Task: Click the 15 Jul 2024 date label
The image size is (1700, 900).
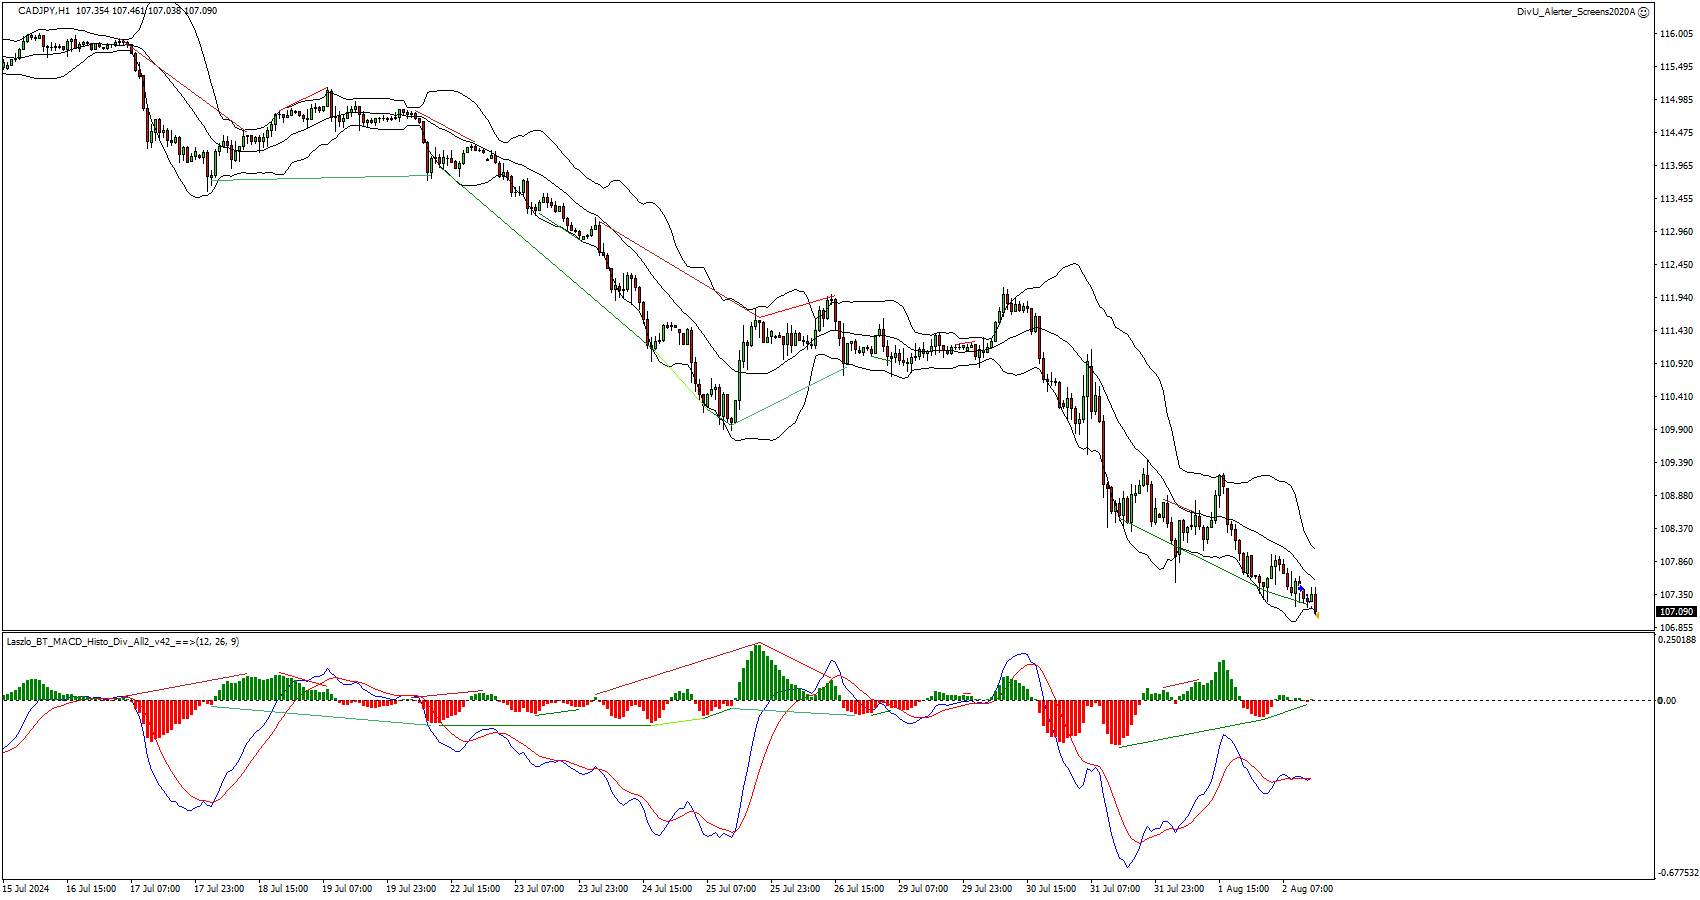Action: click(26, 888)
